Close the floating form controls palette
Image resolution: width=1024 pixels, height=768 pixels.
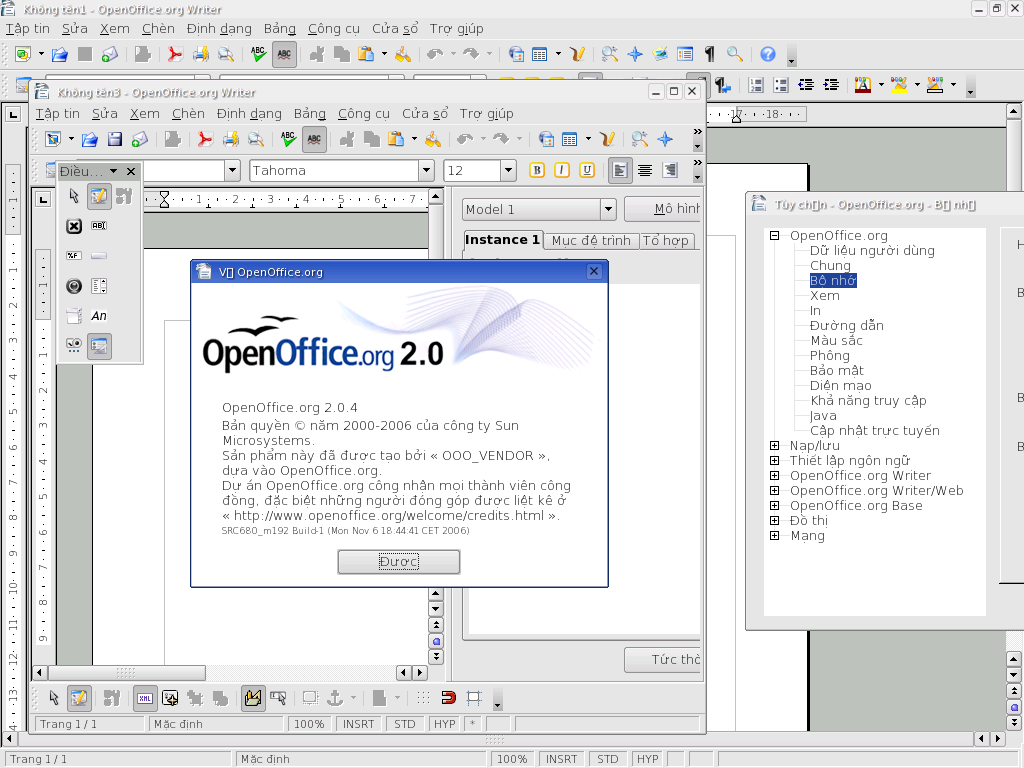coord(131,171)
